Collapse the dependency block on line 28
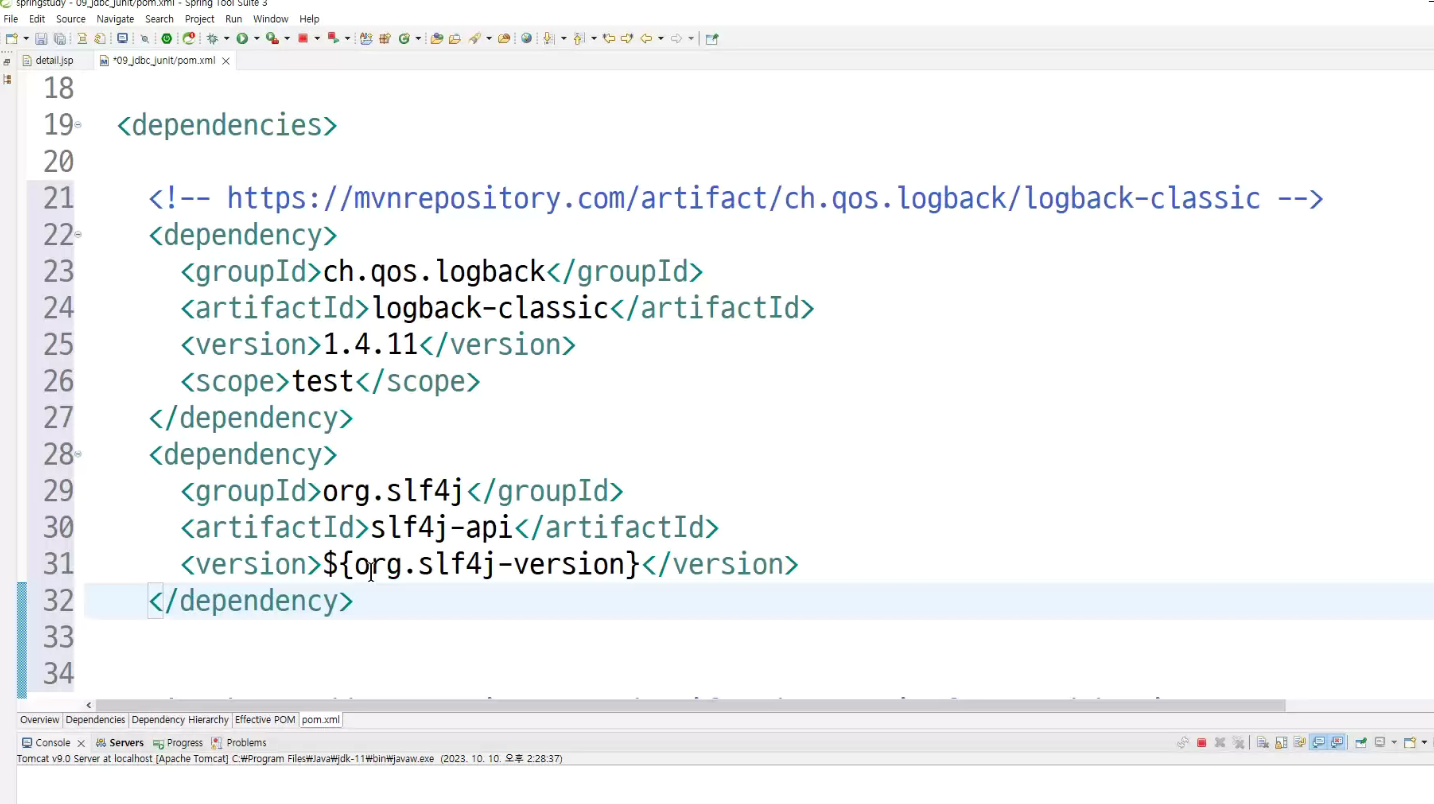Image resolution: width=1434 pixels, height=804 pixels. click(78, 454)
